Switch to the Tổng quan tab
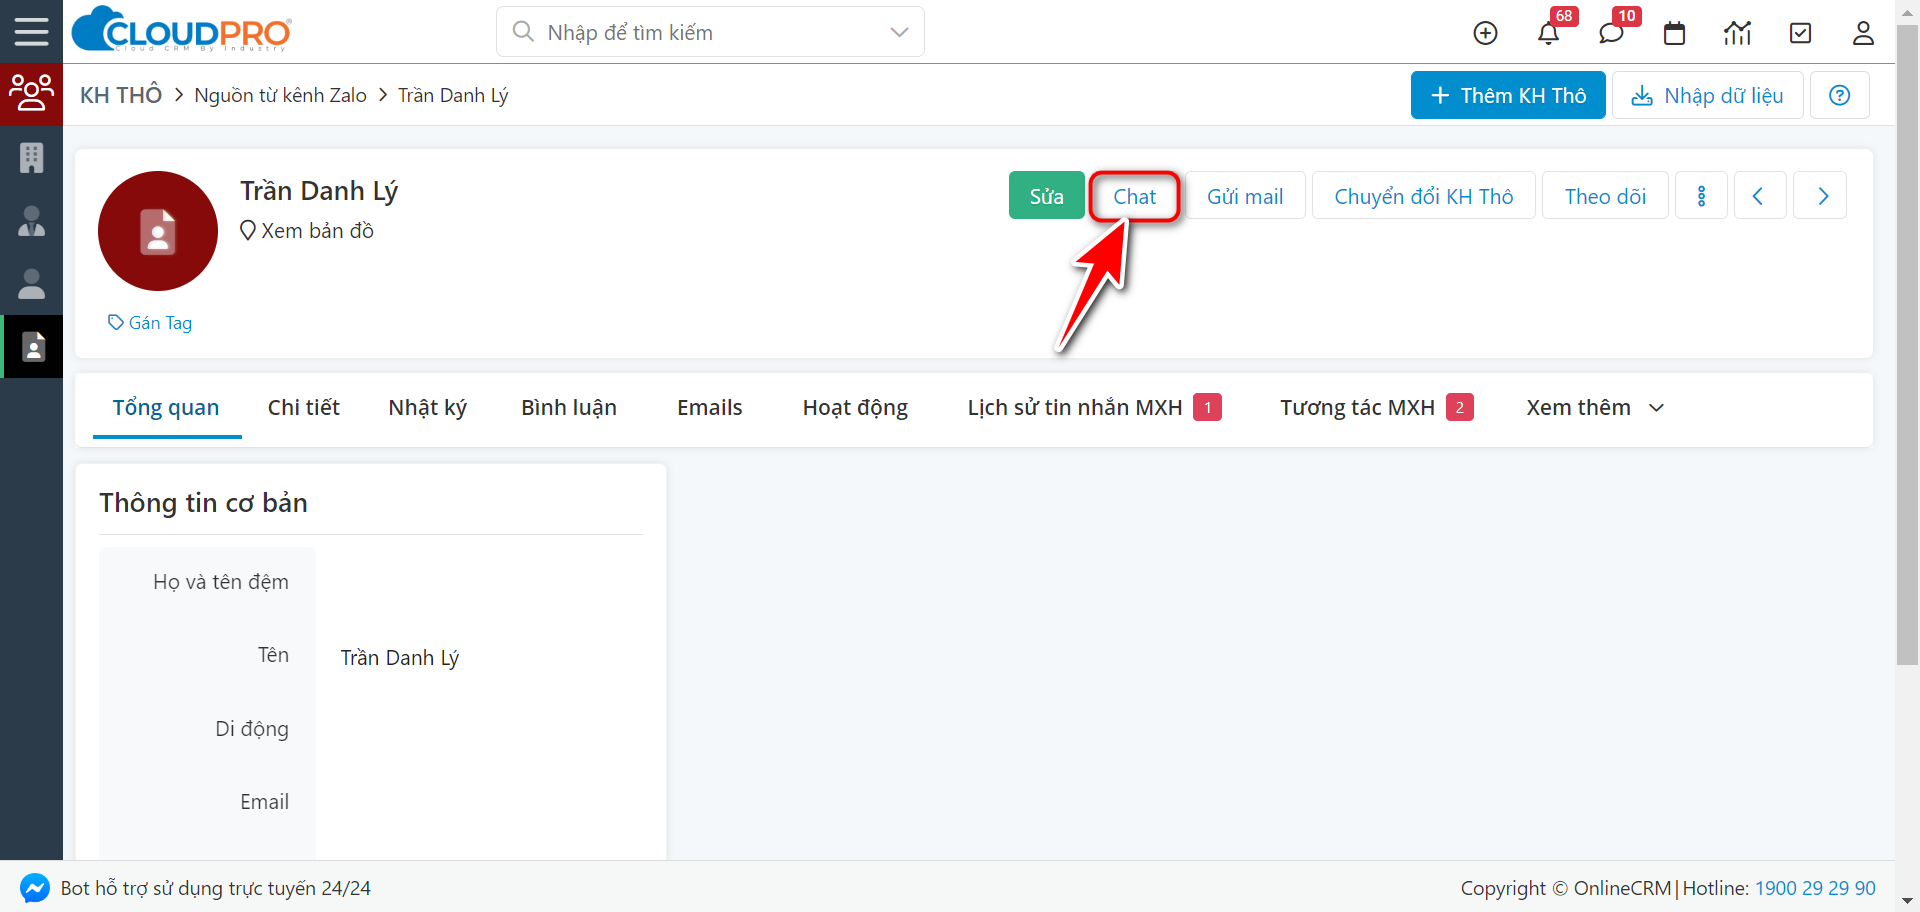Viewport: 1920px width, 912px height. coord(166,408)
